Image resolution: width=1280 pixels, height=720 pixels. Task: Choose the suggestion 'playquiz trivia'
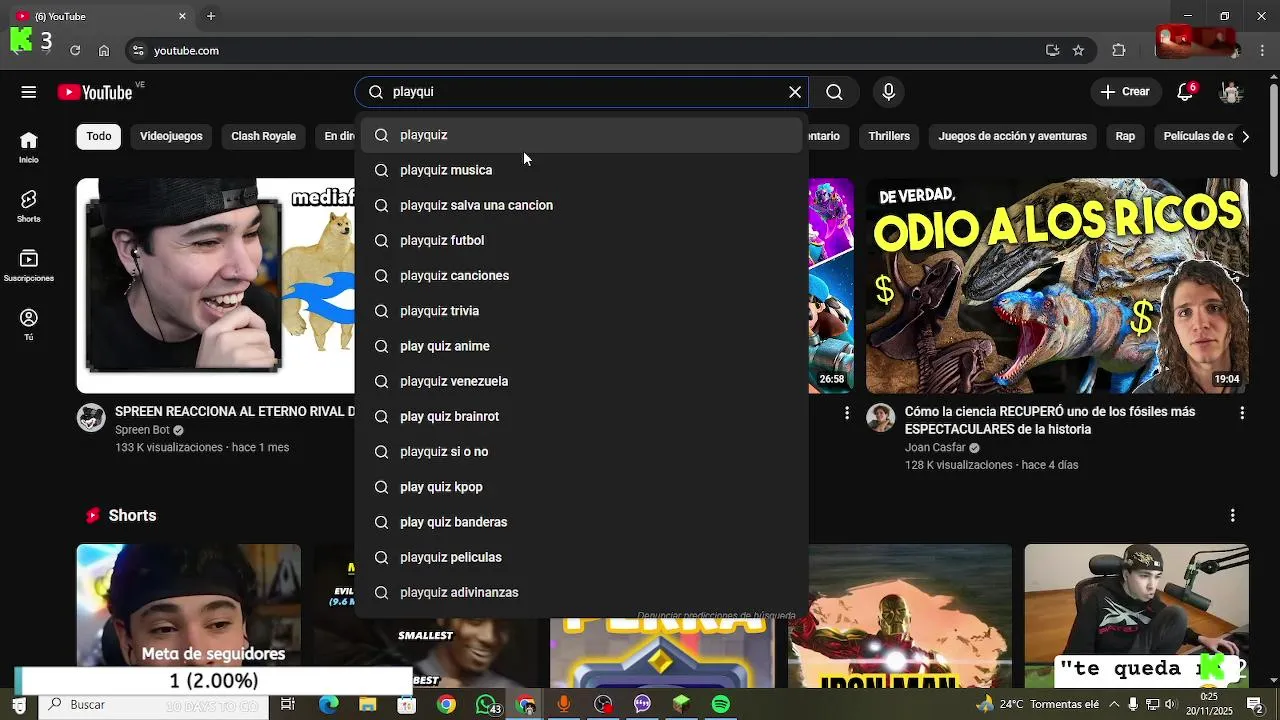click(x=582, y=311)
